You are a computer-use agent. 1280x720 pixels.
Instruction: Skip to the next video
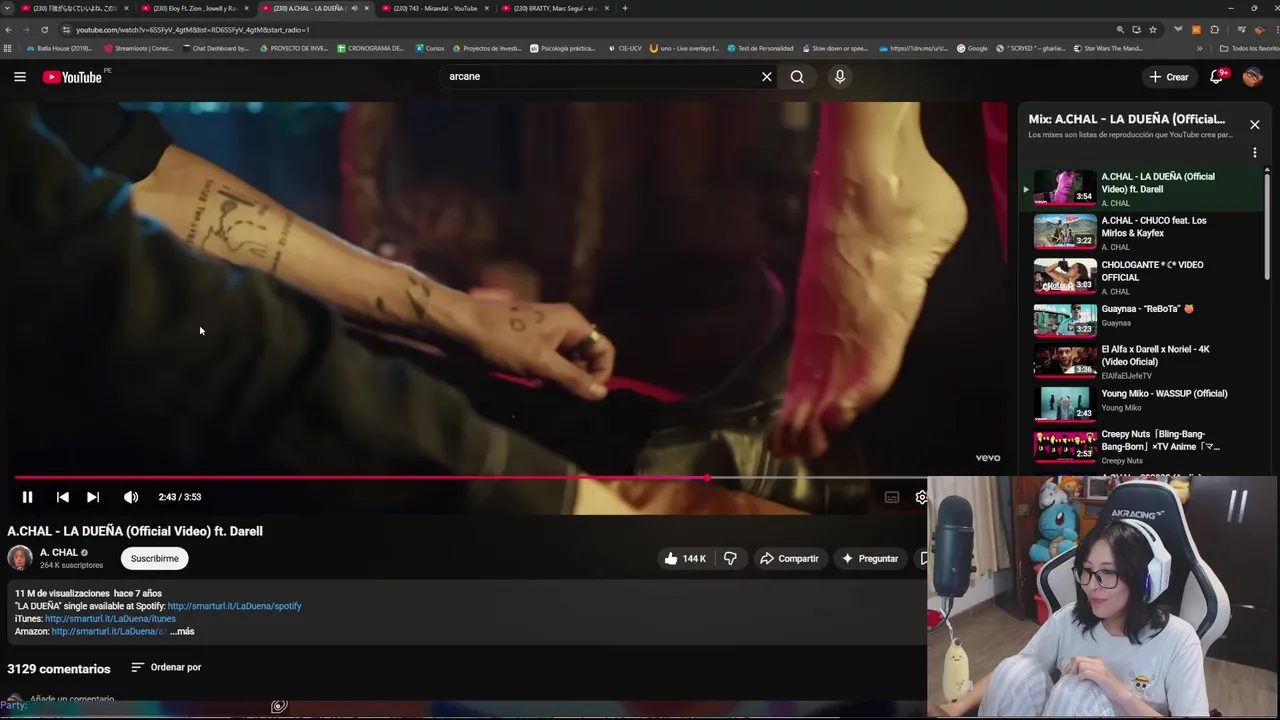coord(93,497)
